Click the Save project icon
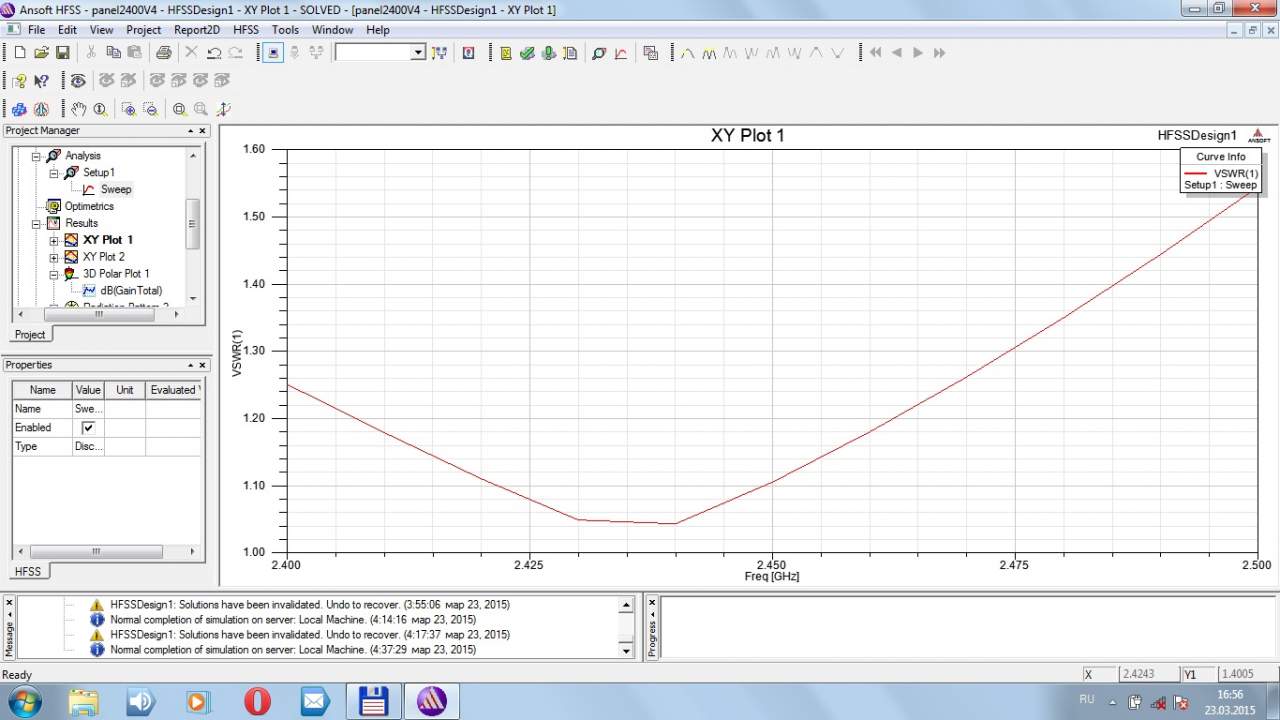Image resolution: width=1280 pixels, height=720 pixels. (62, 53)
